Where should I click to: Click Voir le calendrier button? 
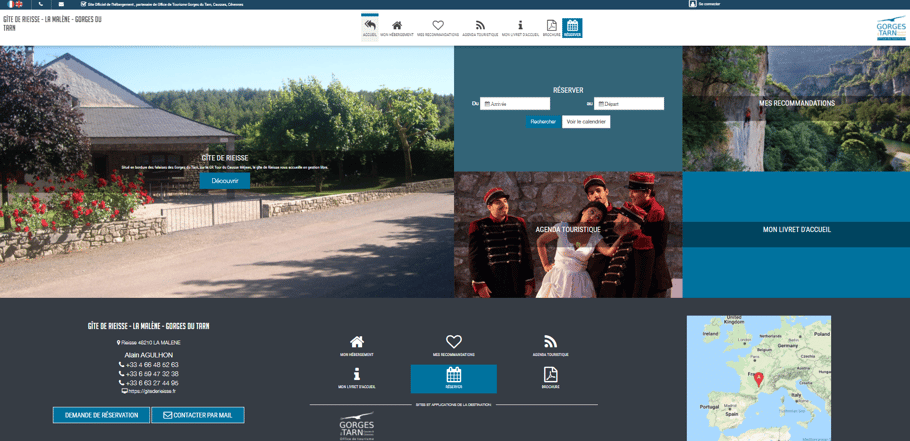586,122
